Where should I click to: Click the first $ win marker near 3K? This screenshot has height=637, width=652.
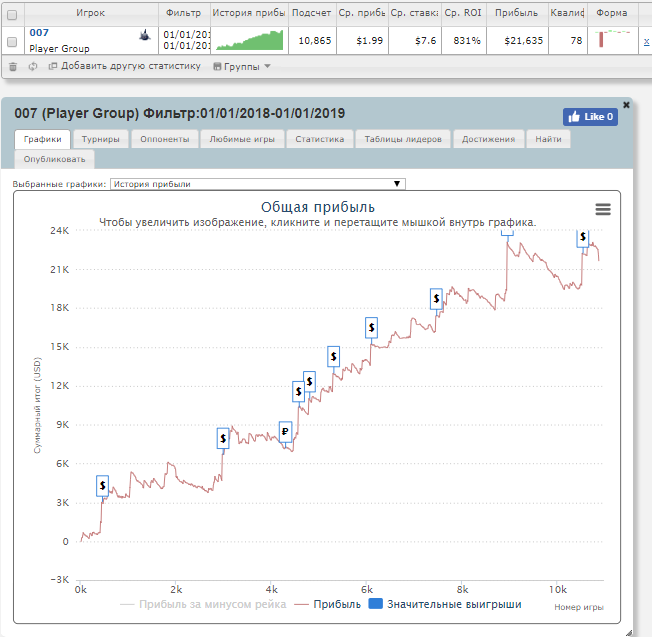point(102,485)
